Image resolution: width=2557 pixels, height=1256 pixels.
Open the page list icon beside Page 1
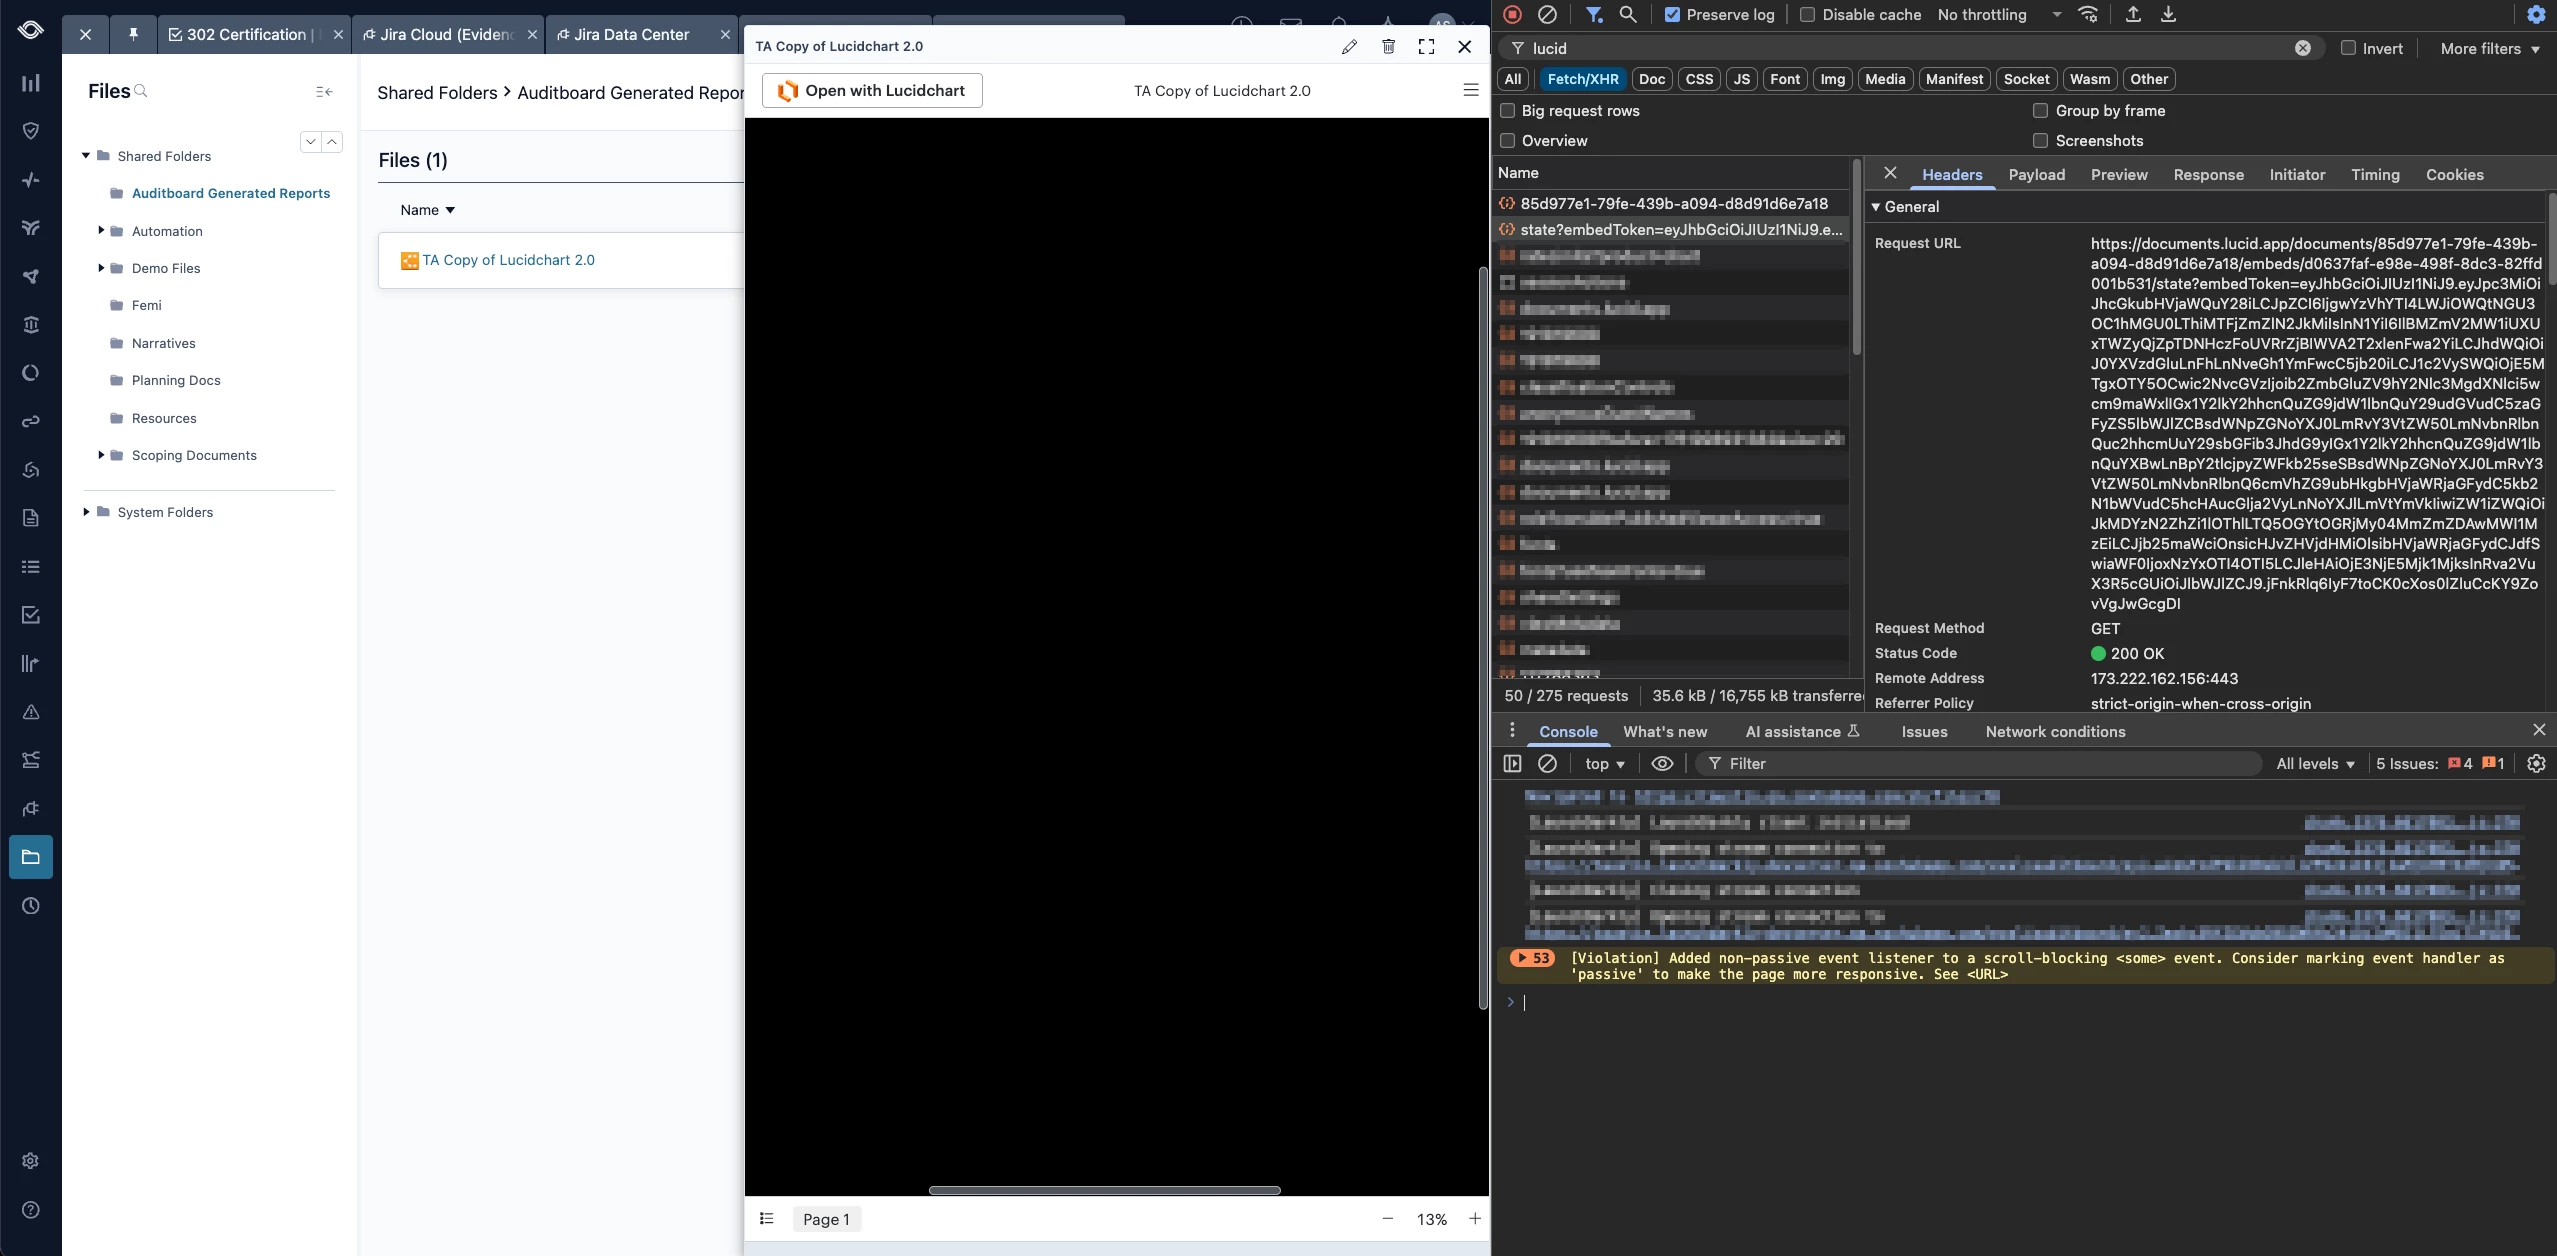pos(767,1218)
